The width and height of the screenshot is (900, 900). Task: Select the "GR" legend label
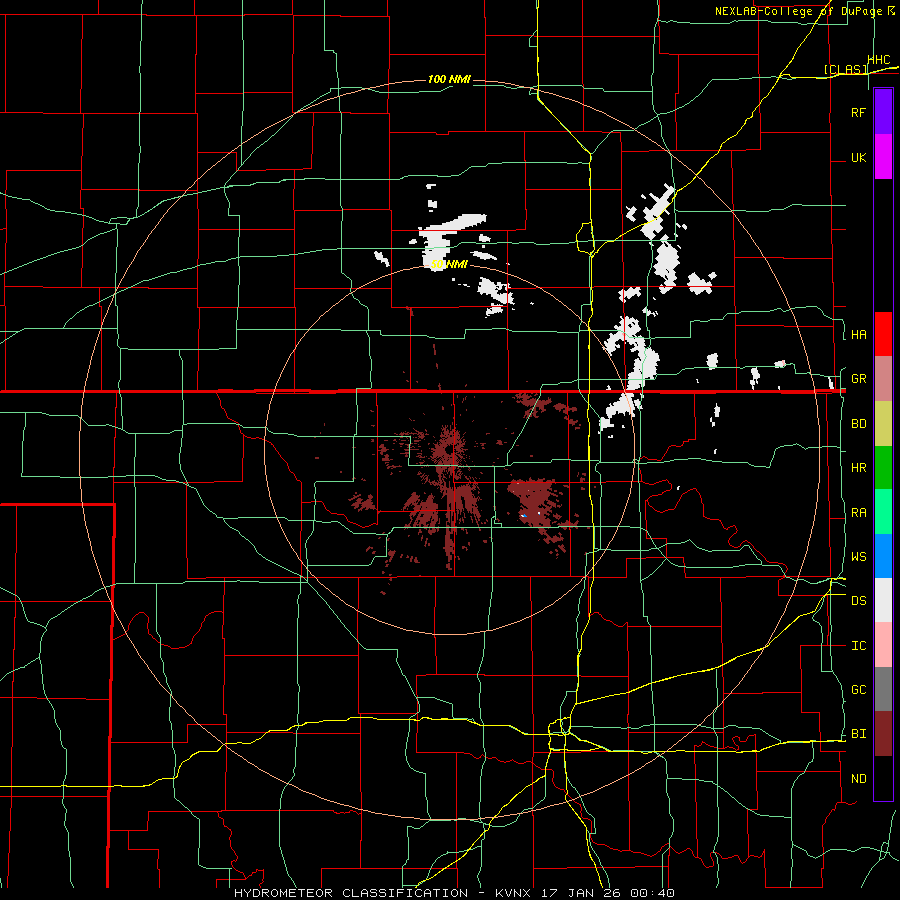tap(858, 379)
